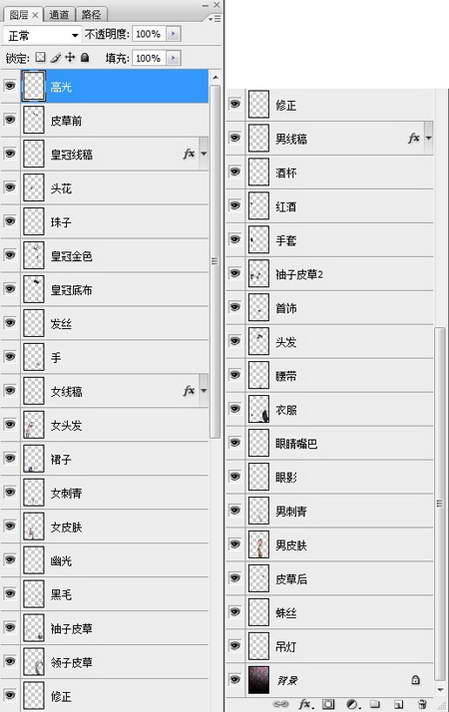Screen dimensions: 449x712
Task: Toggle visibility of the 背景 layer
Action: [235, 679]
